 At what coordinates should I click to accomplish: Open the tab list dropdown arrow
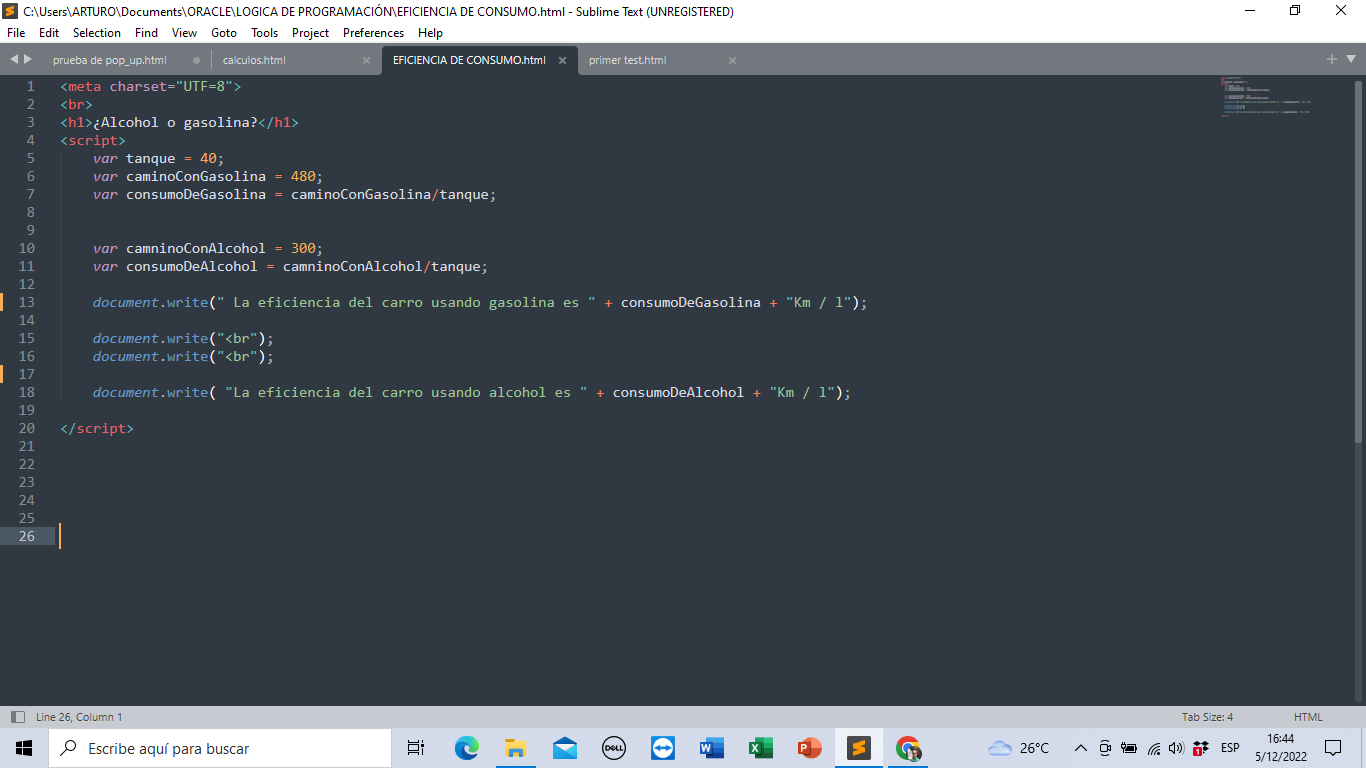pos(1350,60)
